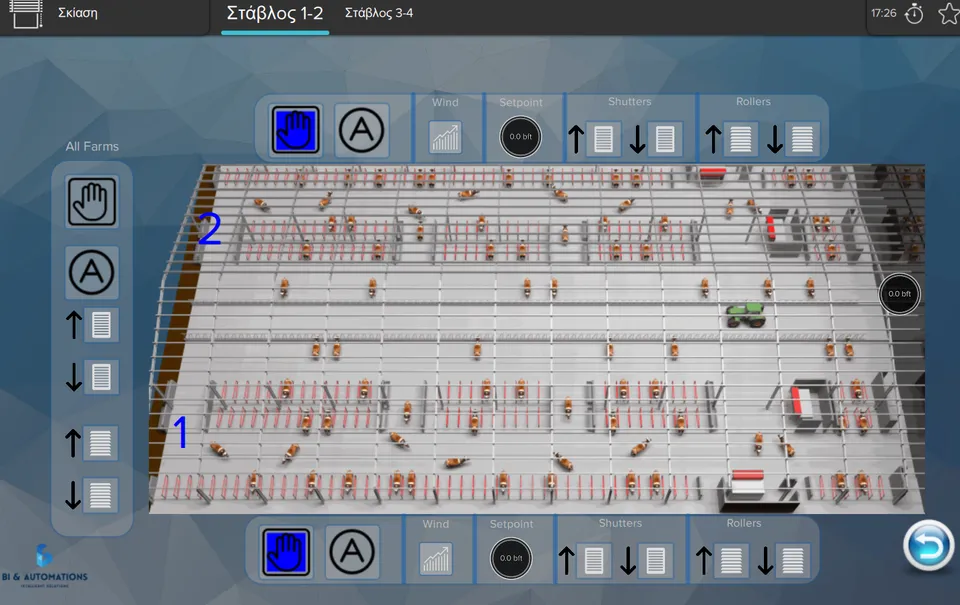Raise the rollers in stable 2
The height and width of the screenshot is (605, 960).
click(729, 139)
